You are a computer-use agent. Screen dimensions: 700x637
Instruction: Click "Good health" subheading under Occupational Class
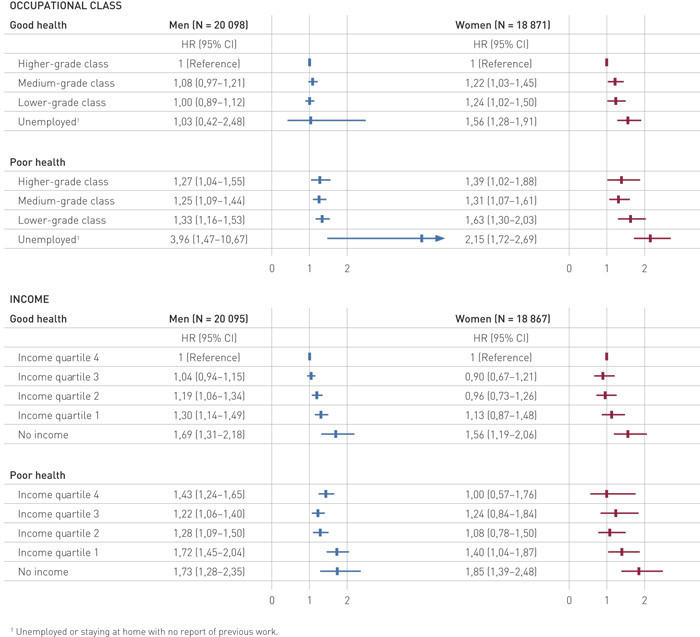pyautogui.click(x=43, y=25)
